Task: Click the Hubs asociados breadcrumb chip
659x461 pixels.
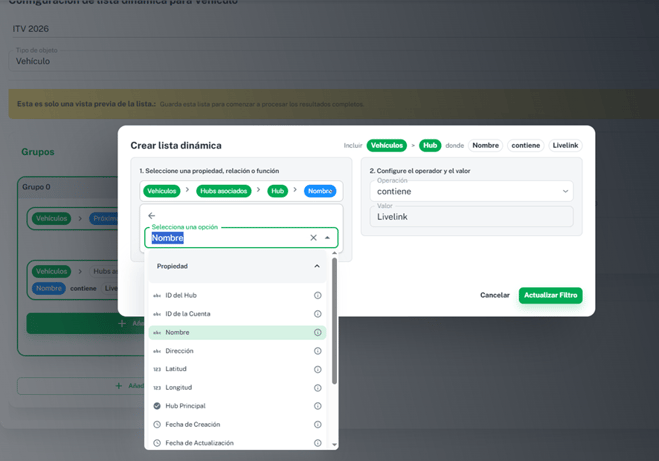Action: tap(224, 191)
